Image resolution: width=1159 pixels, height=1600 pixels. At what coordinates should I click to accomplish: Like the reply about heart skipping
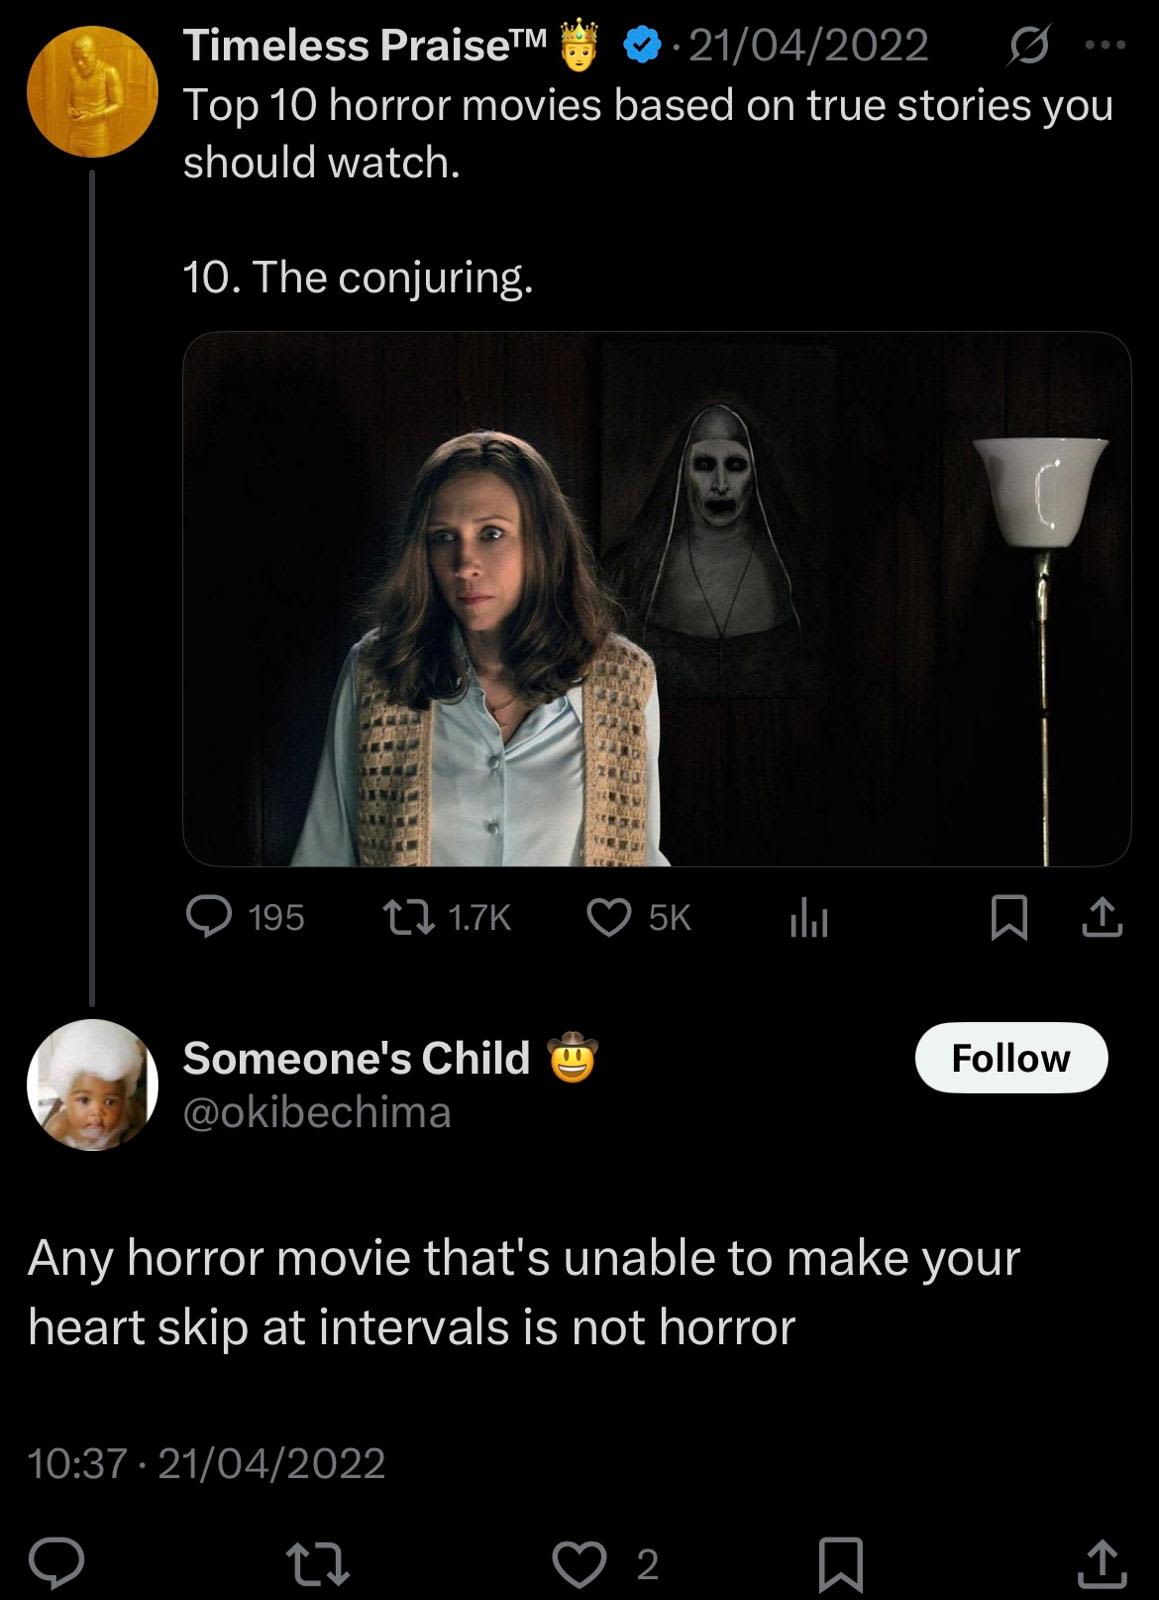tap(580, 1563)
